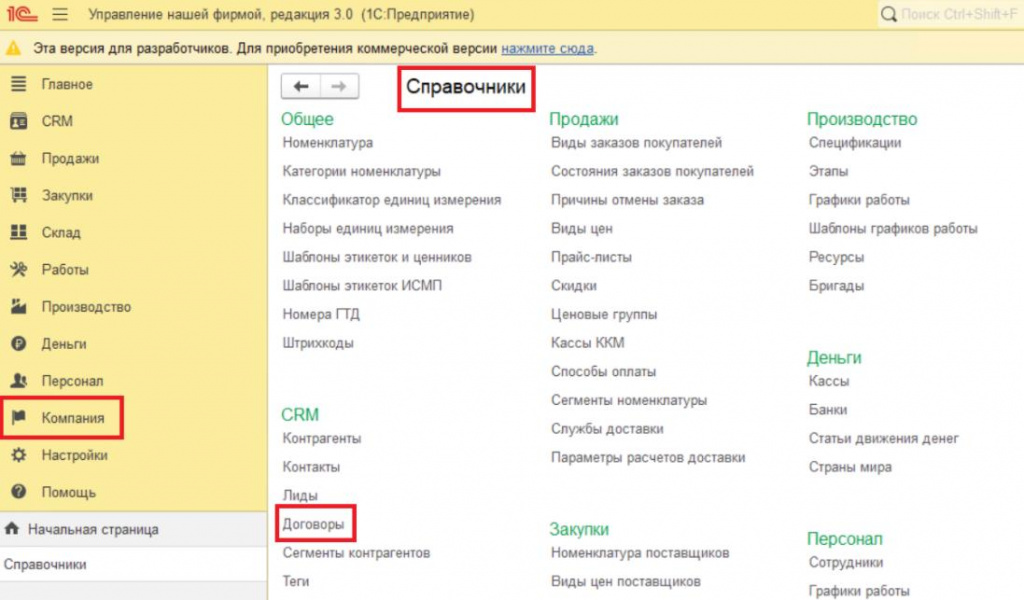This screenshot has height=600, width=1024.
Task: Click the Главное section icon
Action: click(x=19, y=84)
